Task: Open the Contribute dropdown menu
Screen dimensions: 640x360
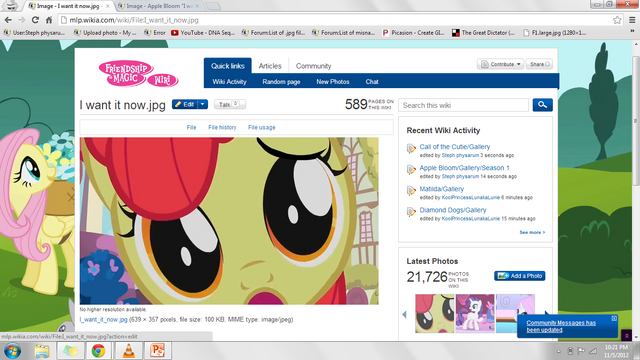Action: [x=500, y=64]
